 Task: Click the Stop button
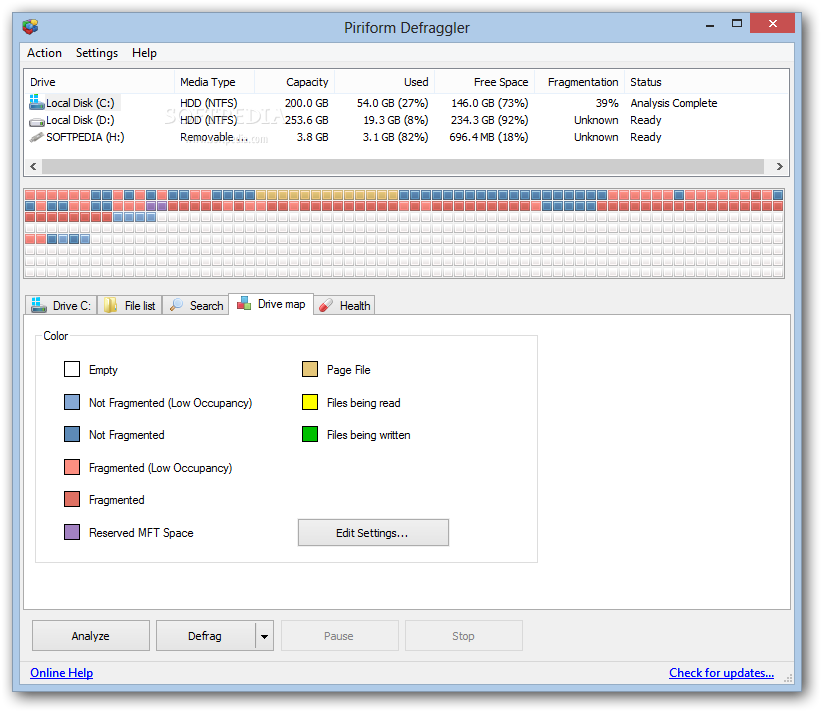pyautogui.click(x=463, y=636)
